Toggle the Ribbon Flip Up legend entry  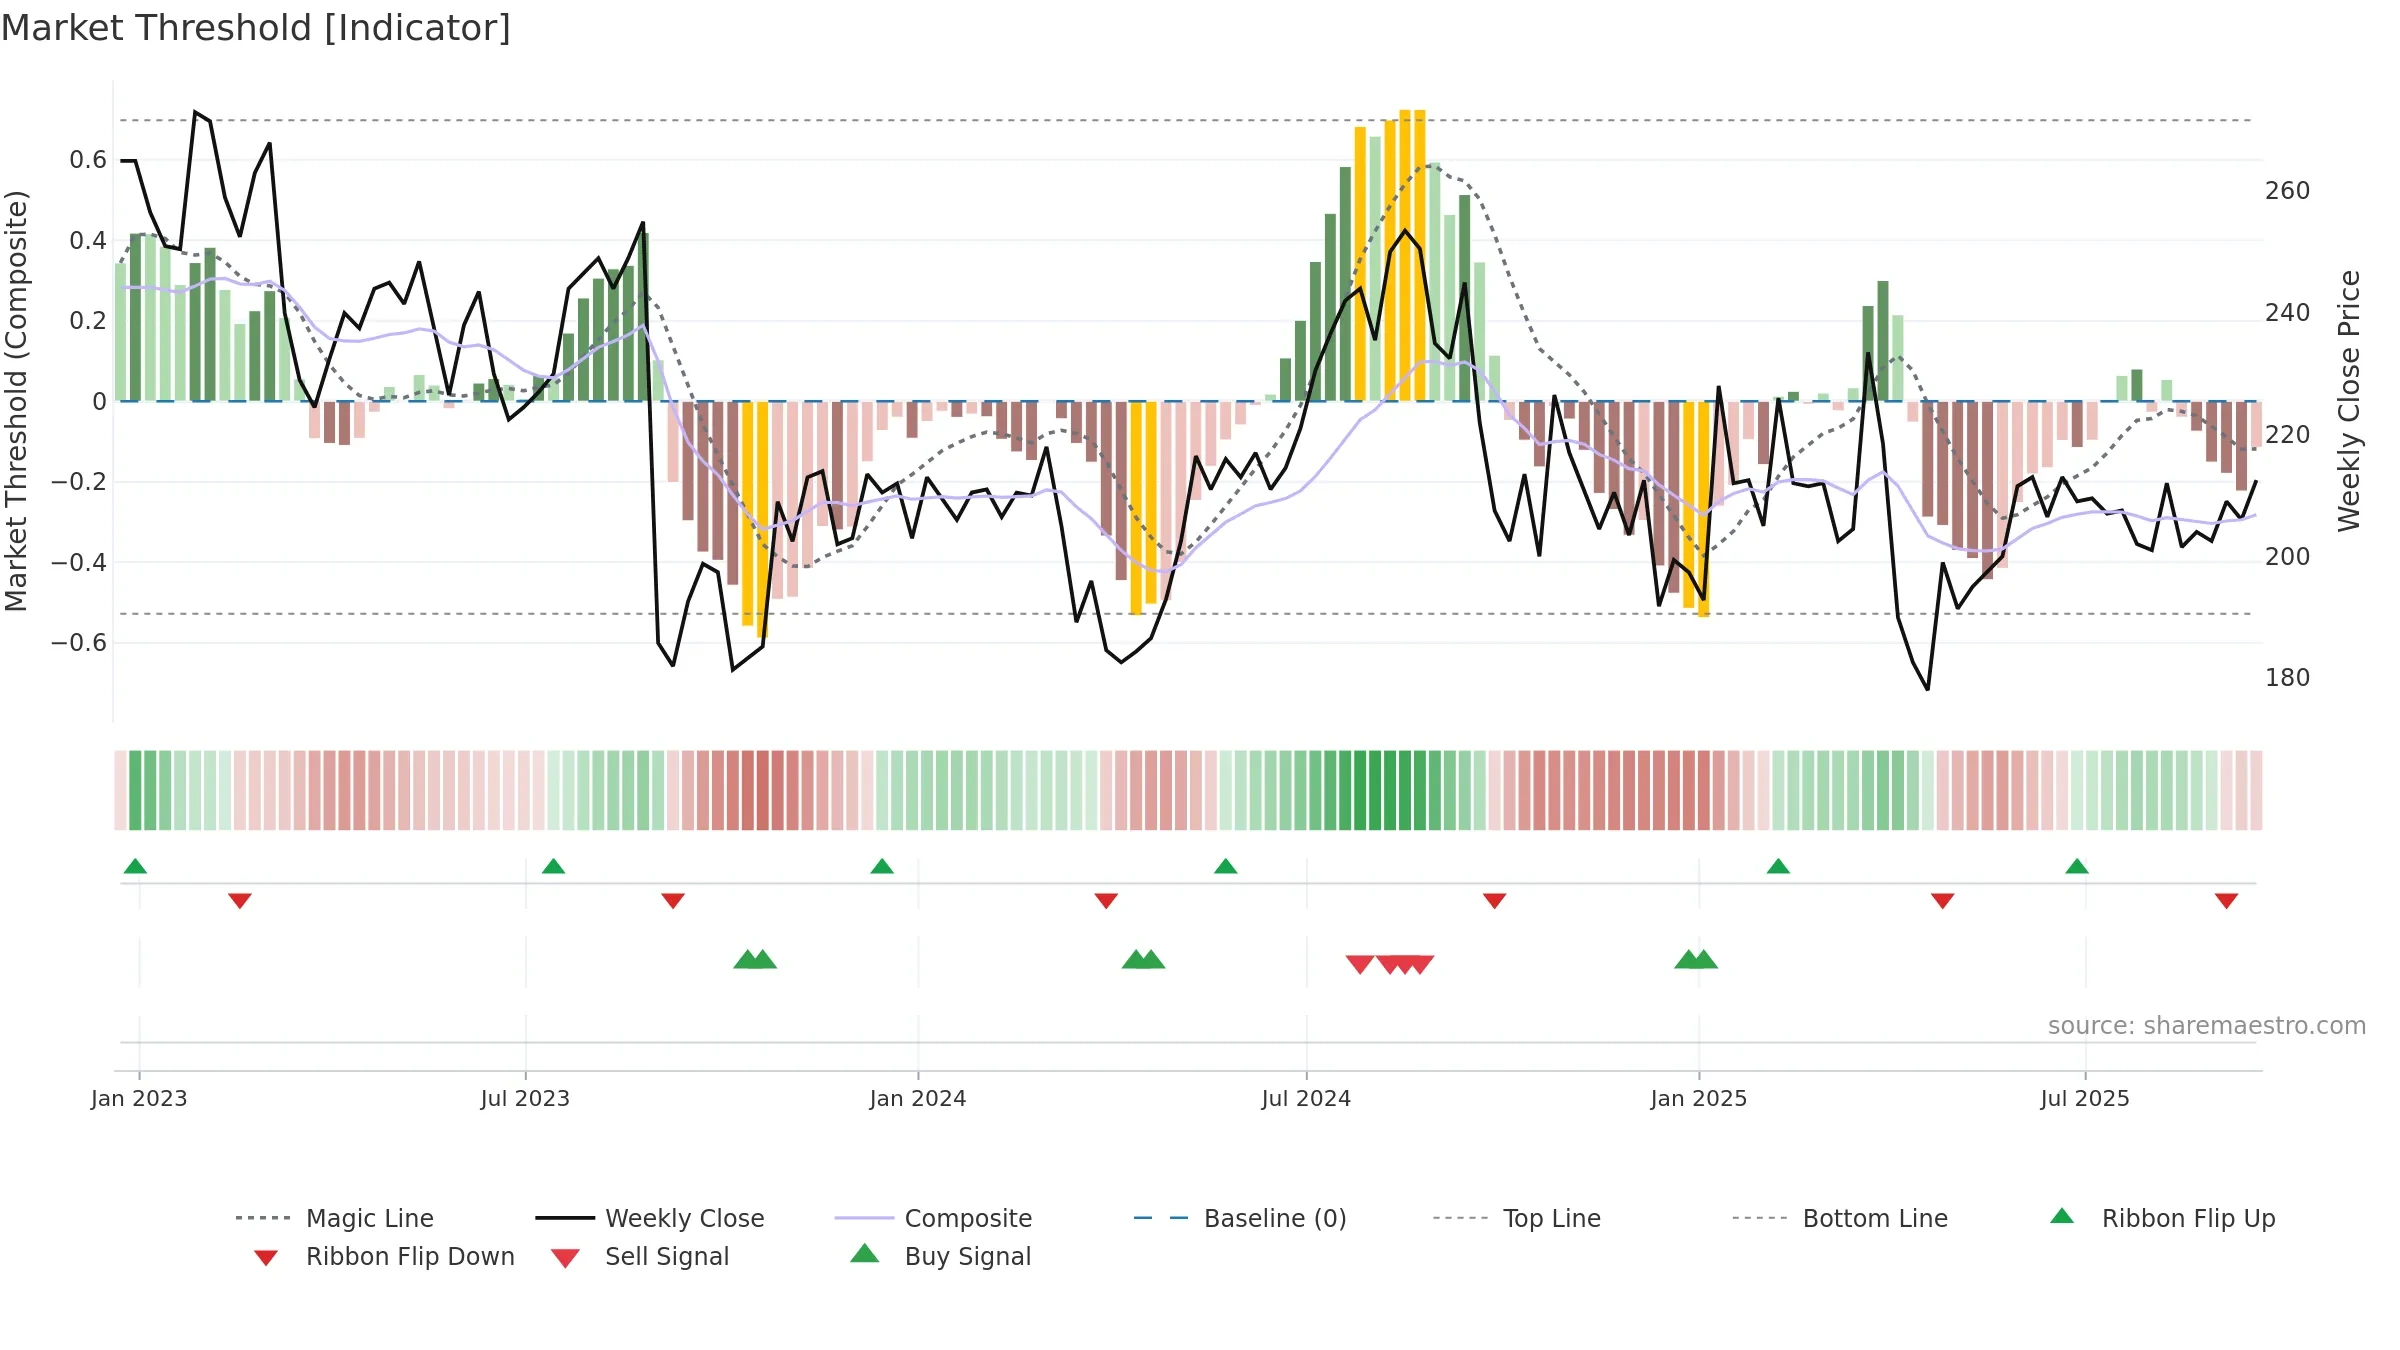[x=2162, y=1218]
